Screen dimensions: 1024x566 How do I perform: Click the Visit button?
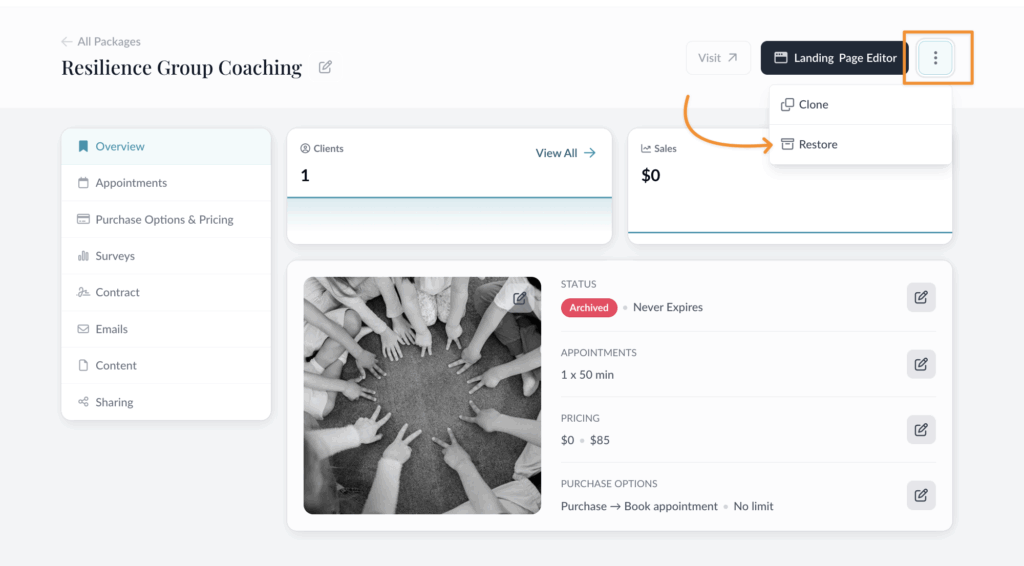pos(718,58)
